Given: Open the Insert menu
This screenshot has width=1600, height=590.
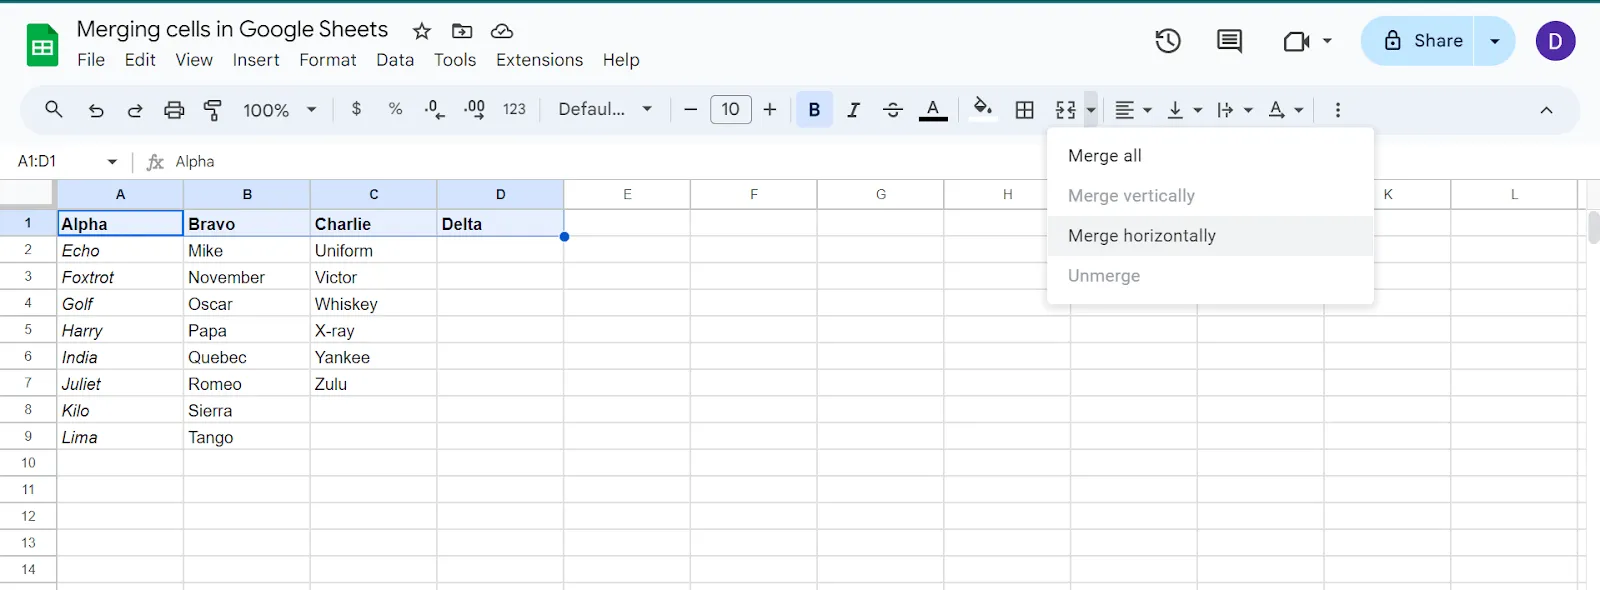Looking at the screenshot, I should coord(256,60).
